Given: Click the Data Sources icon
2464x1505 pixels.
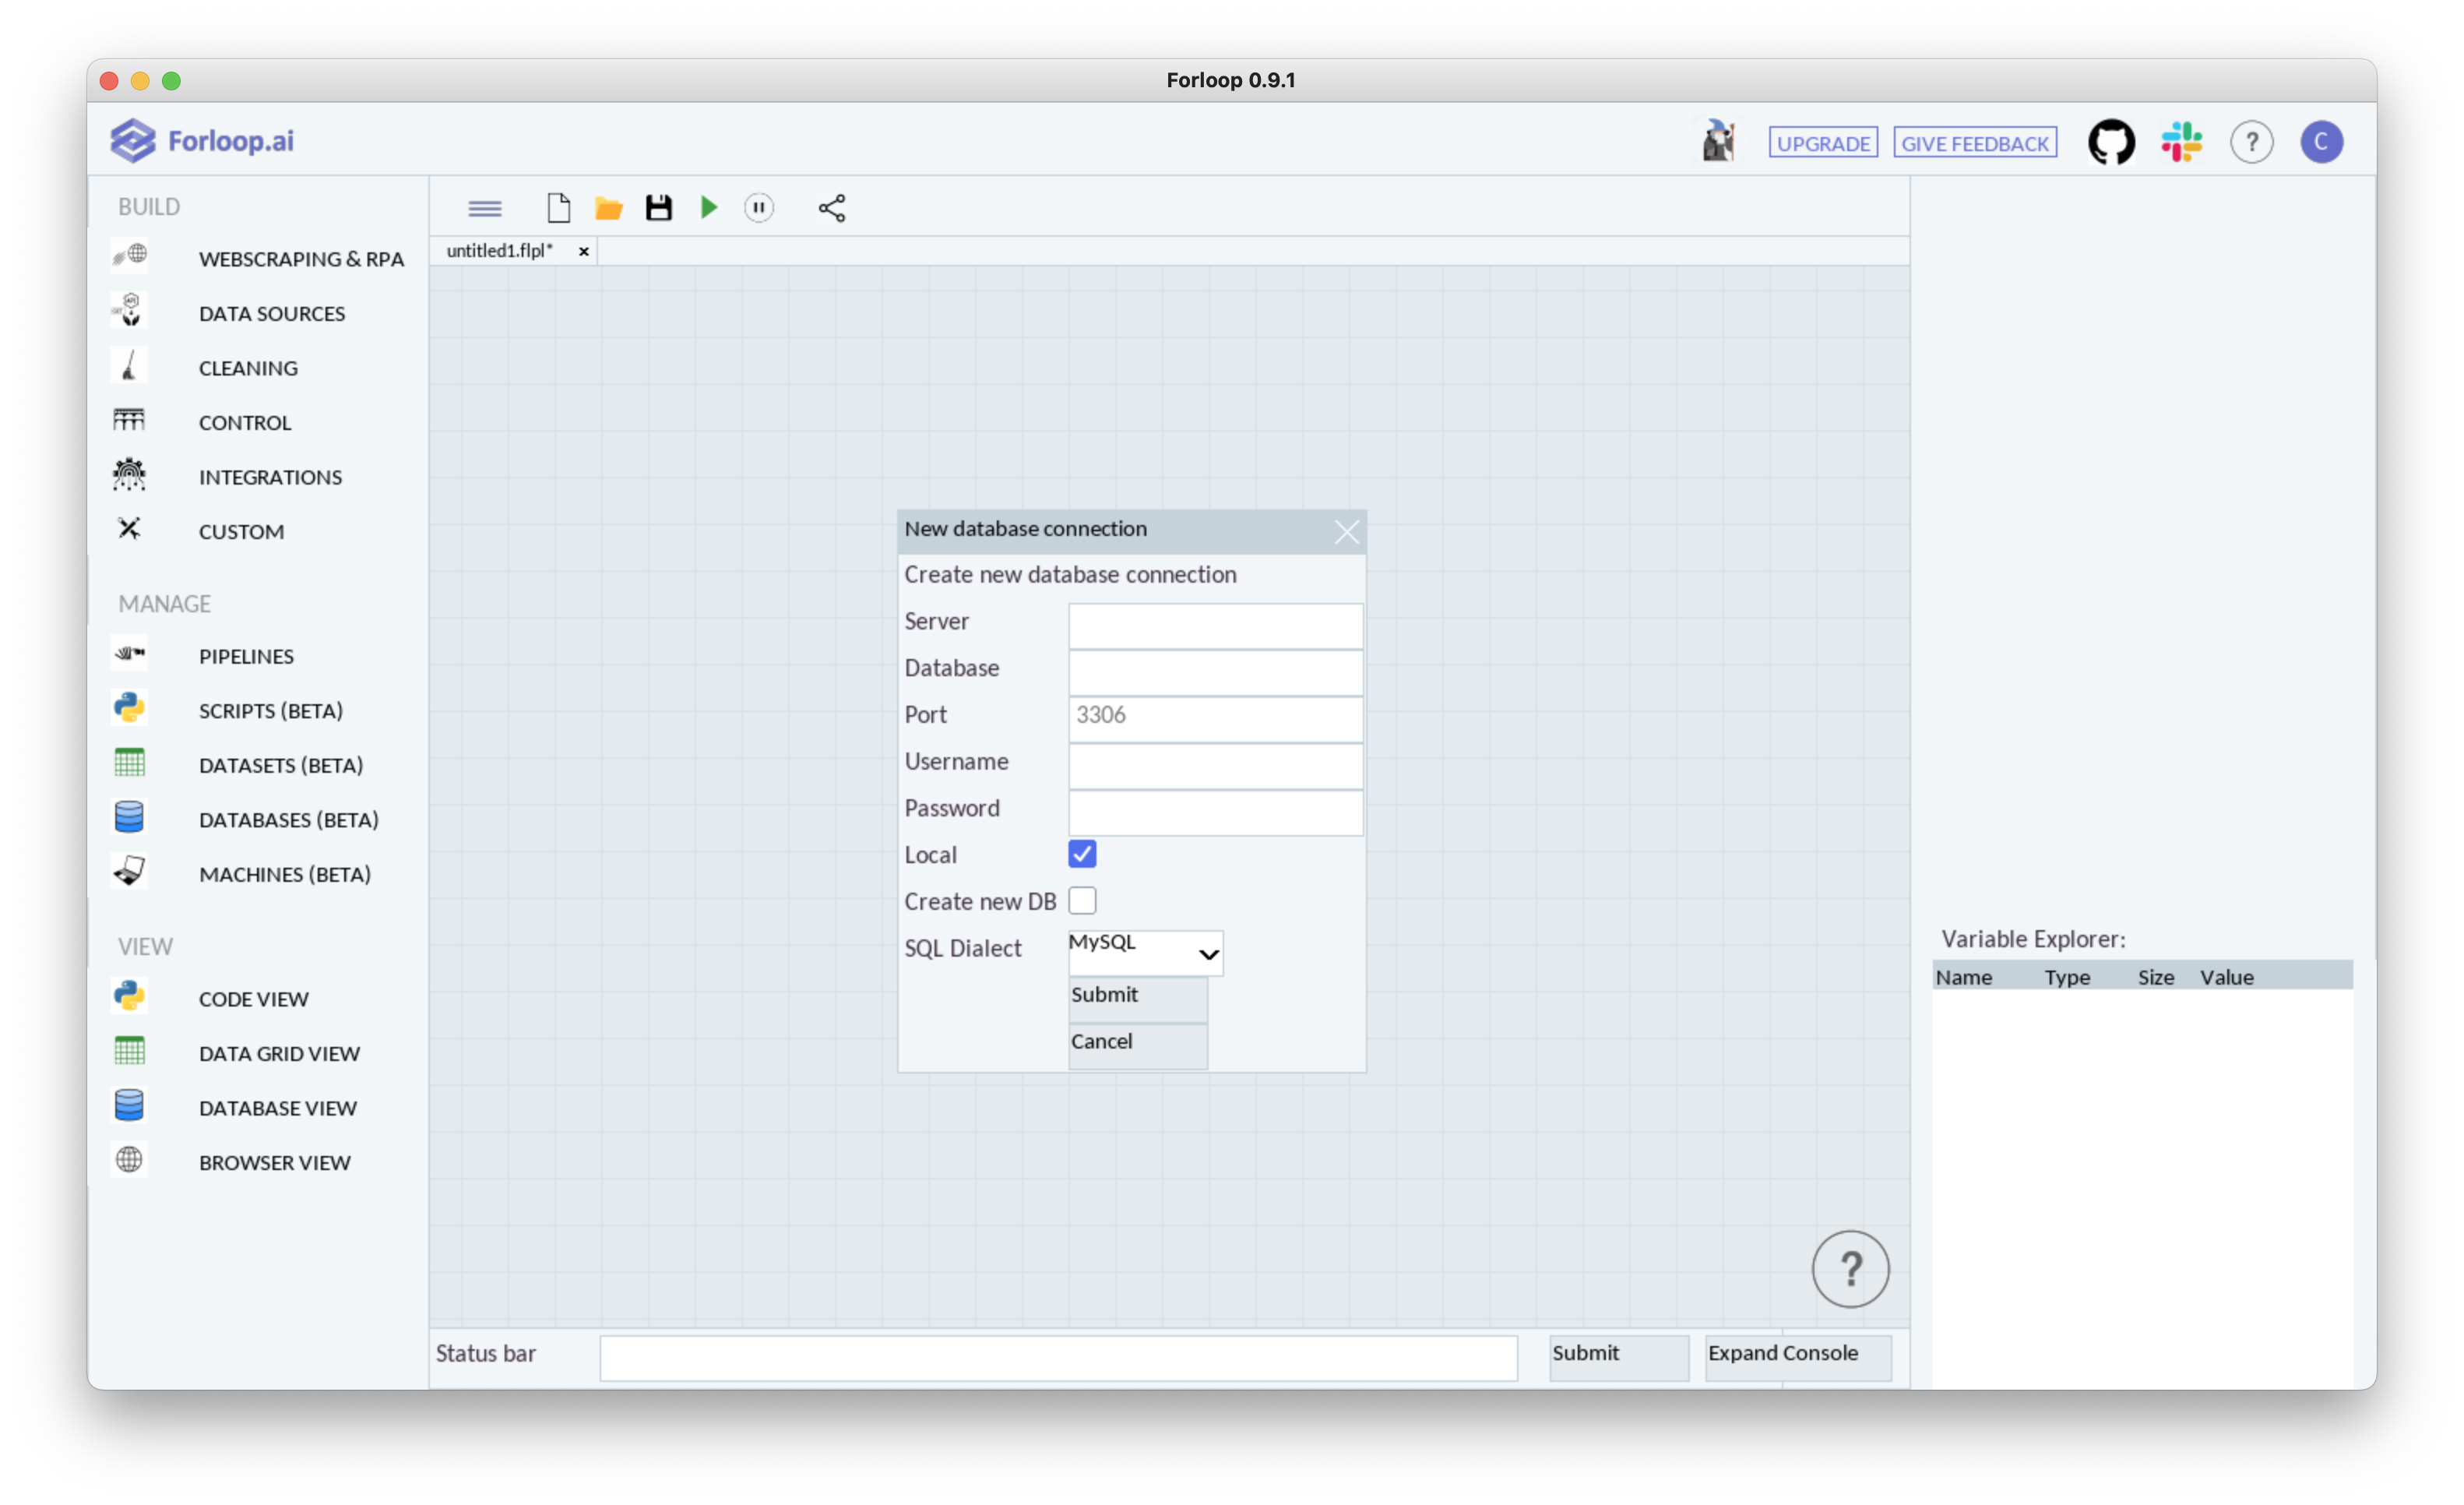Looking at the screenshot, I should click(129, 311).
